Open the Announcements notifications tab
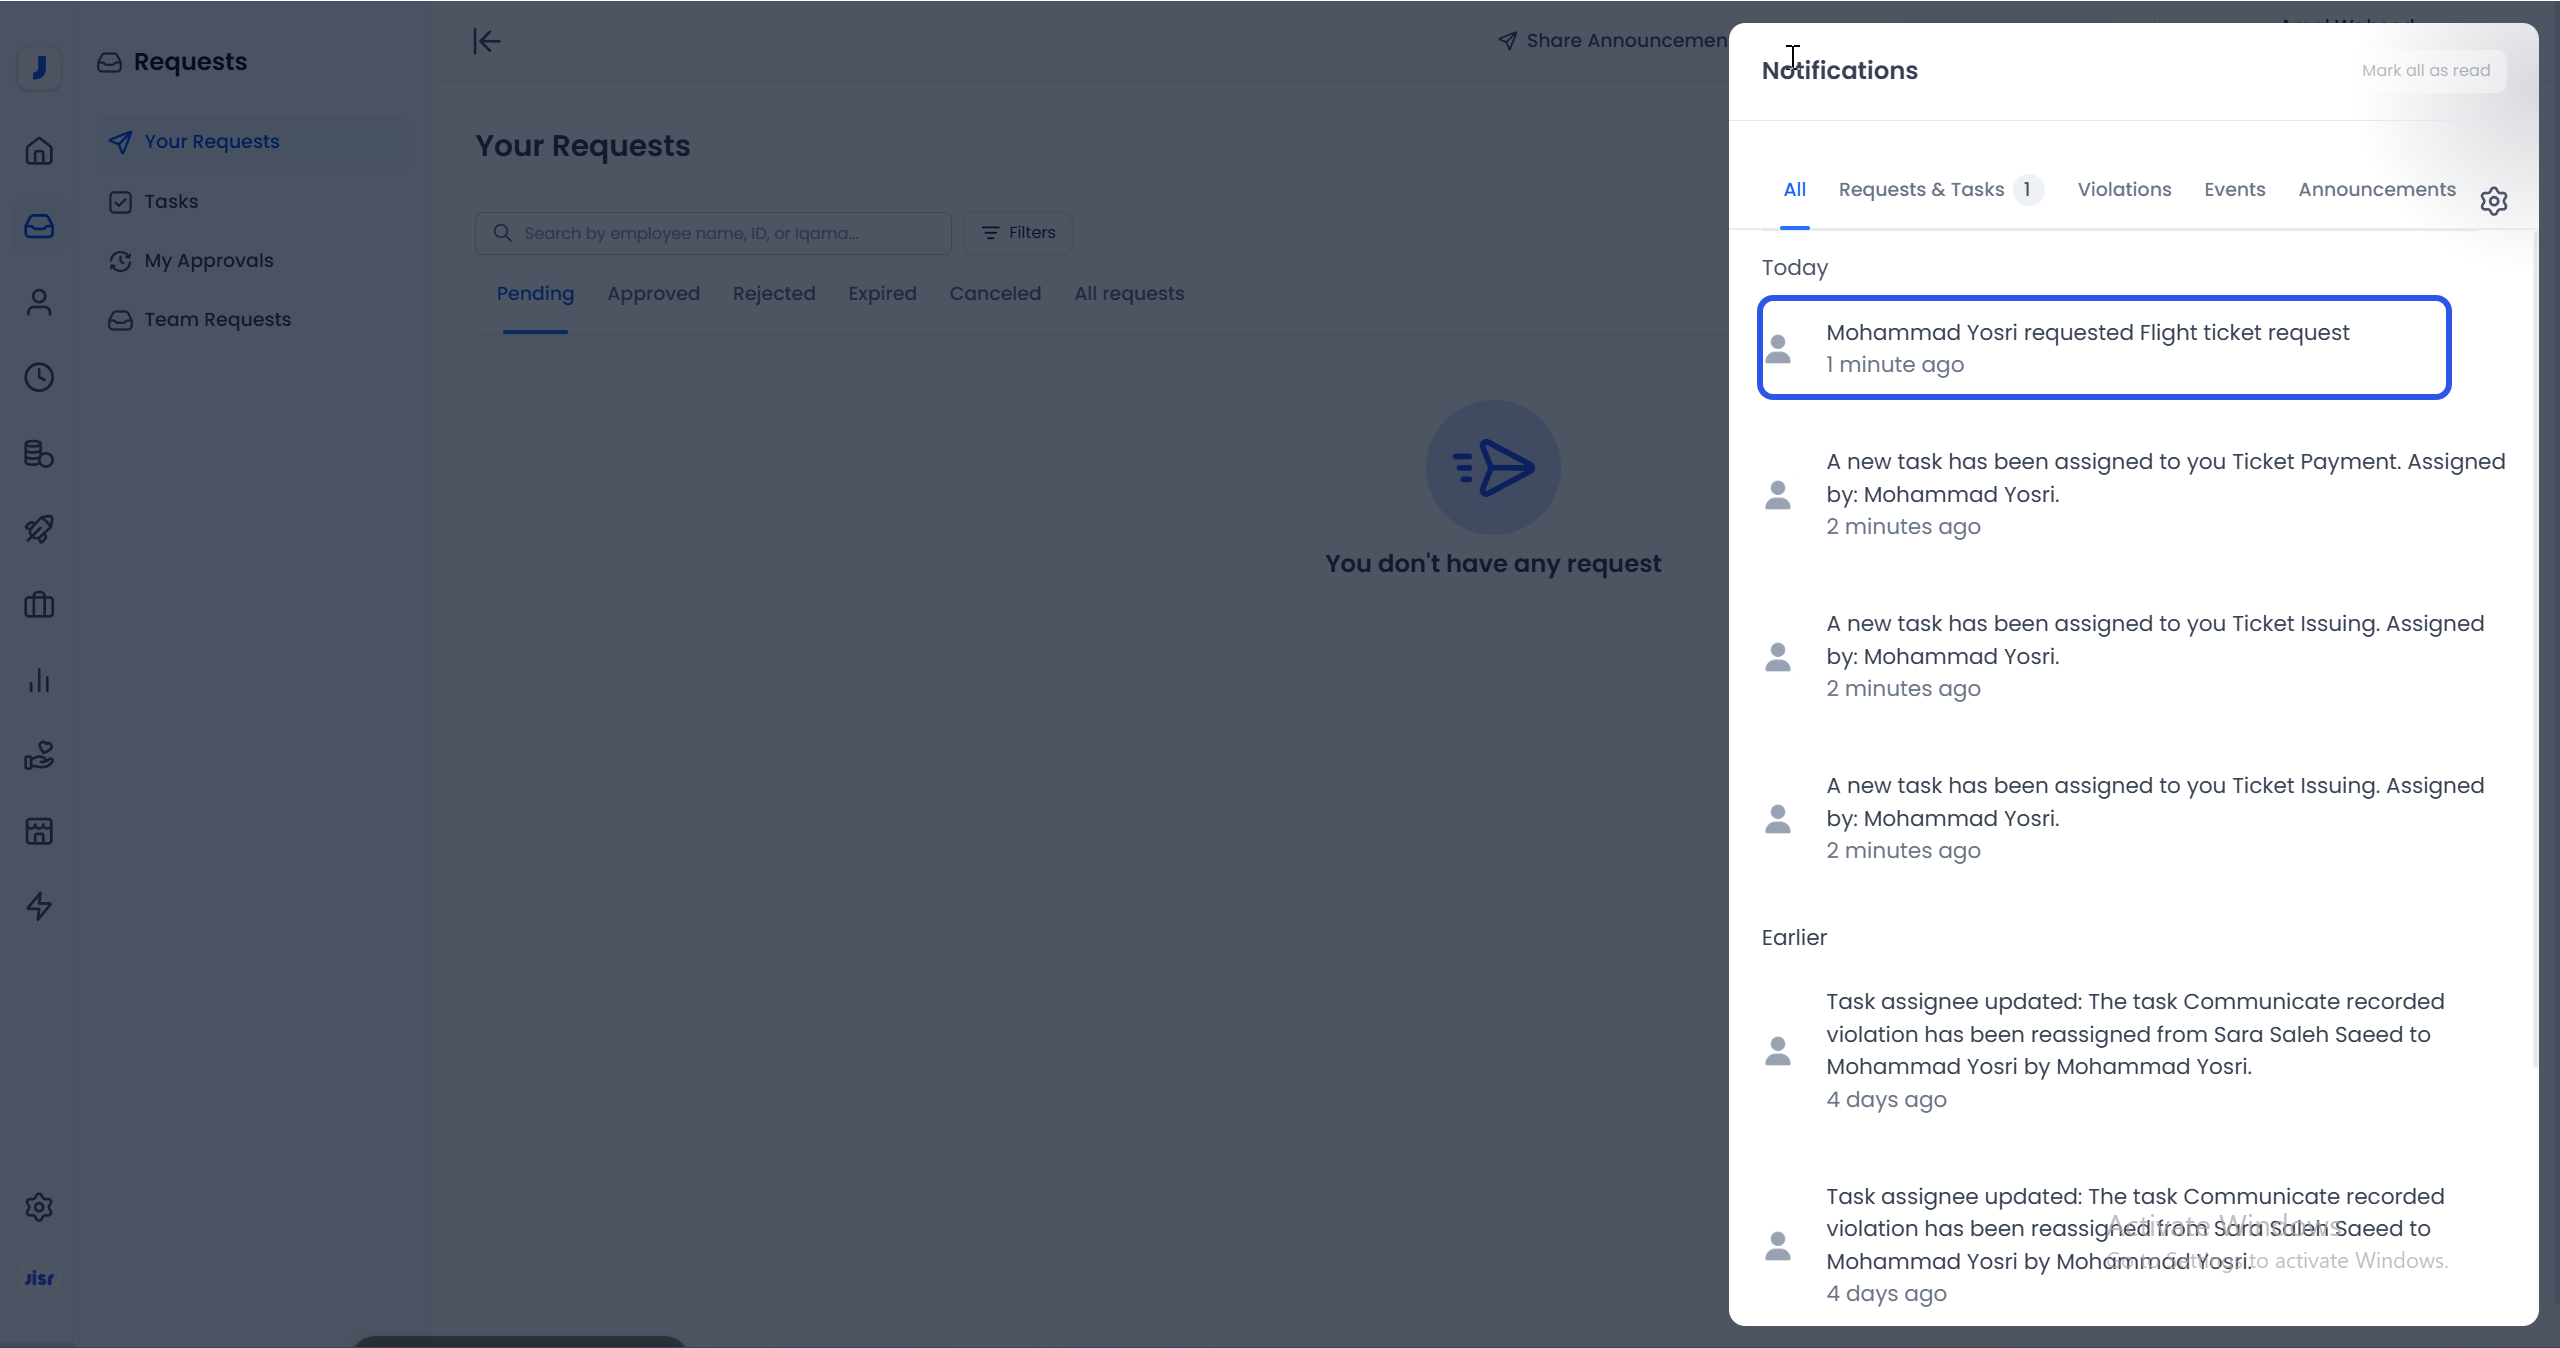 click(2376, 190)
